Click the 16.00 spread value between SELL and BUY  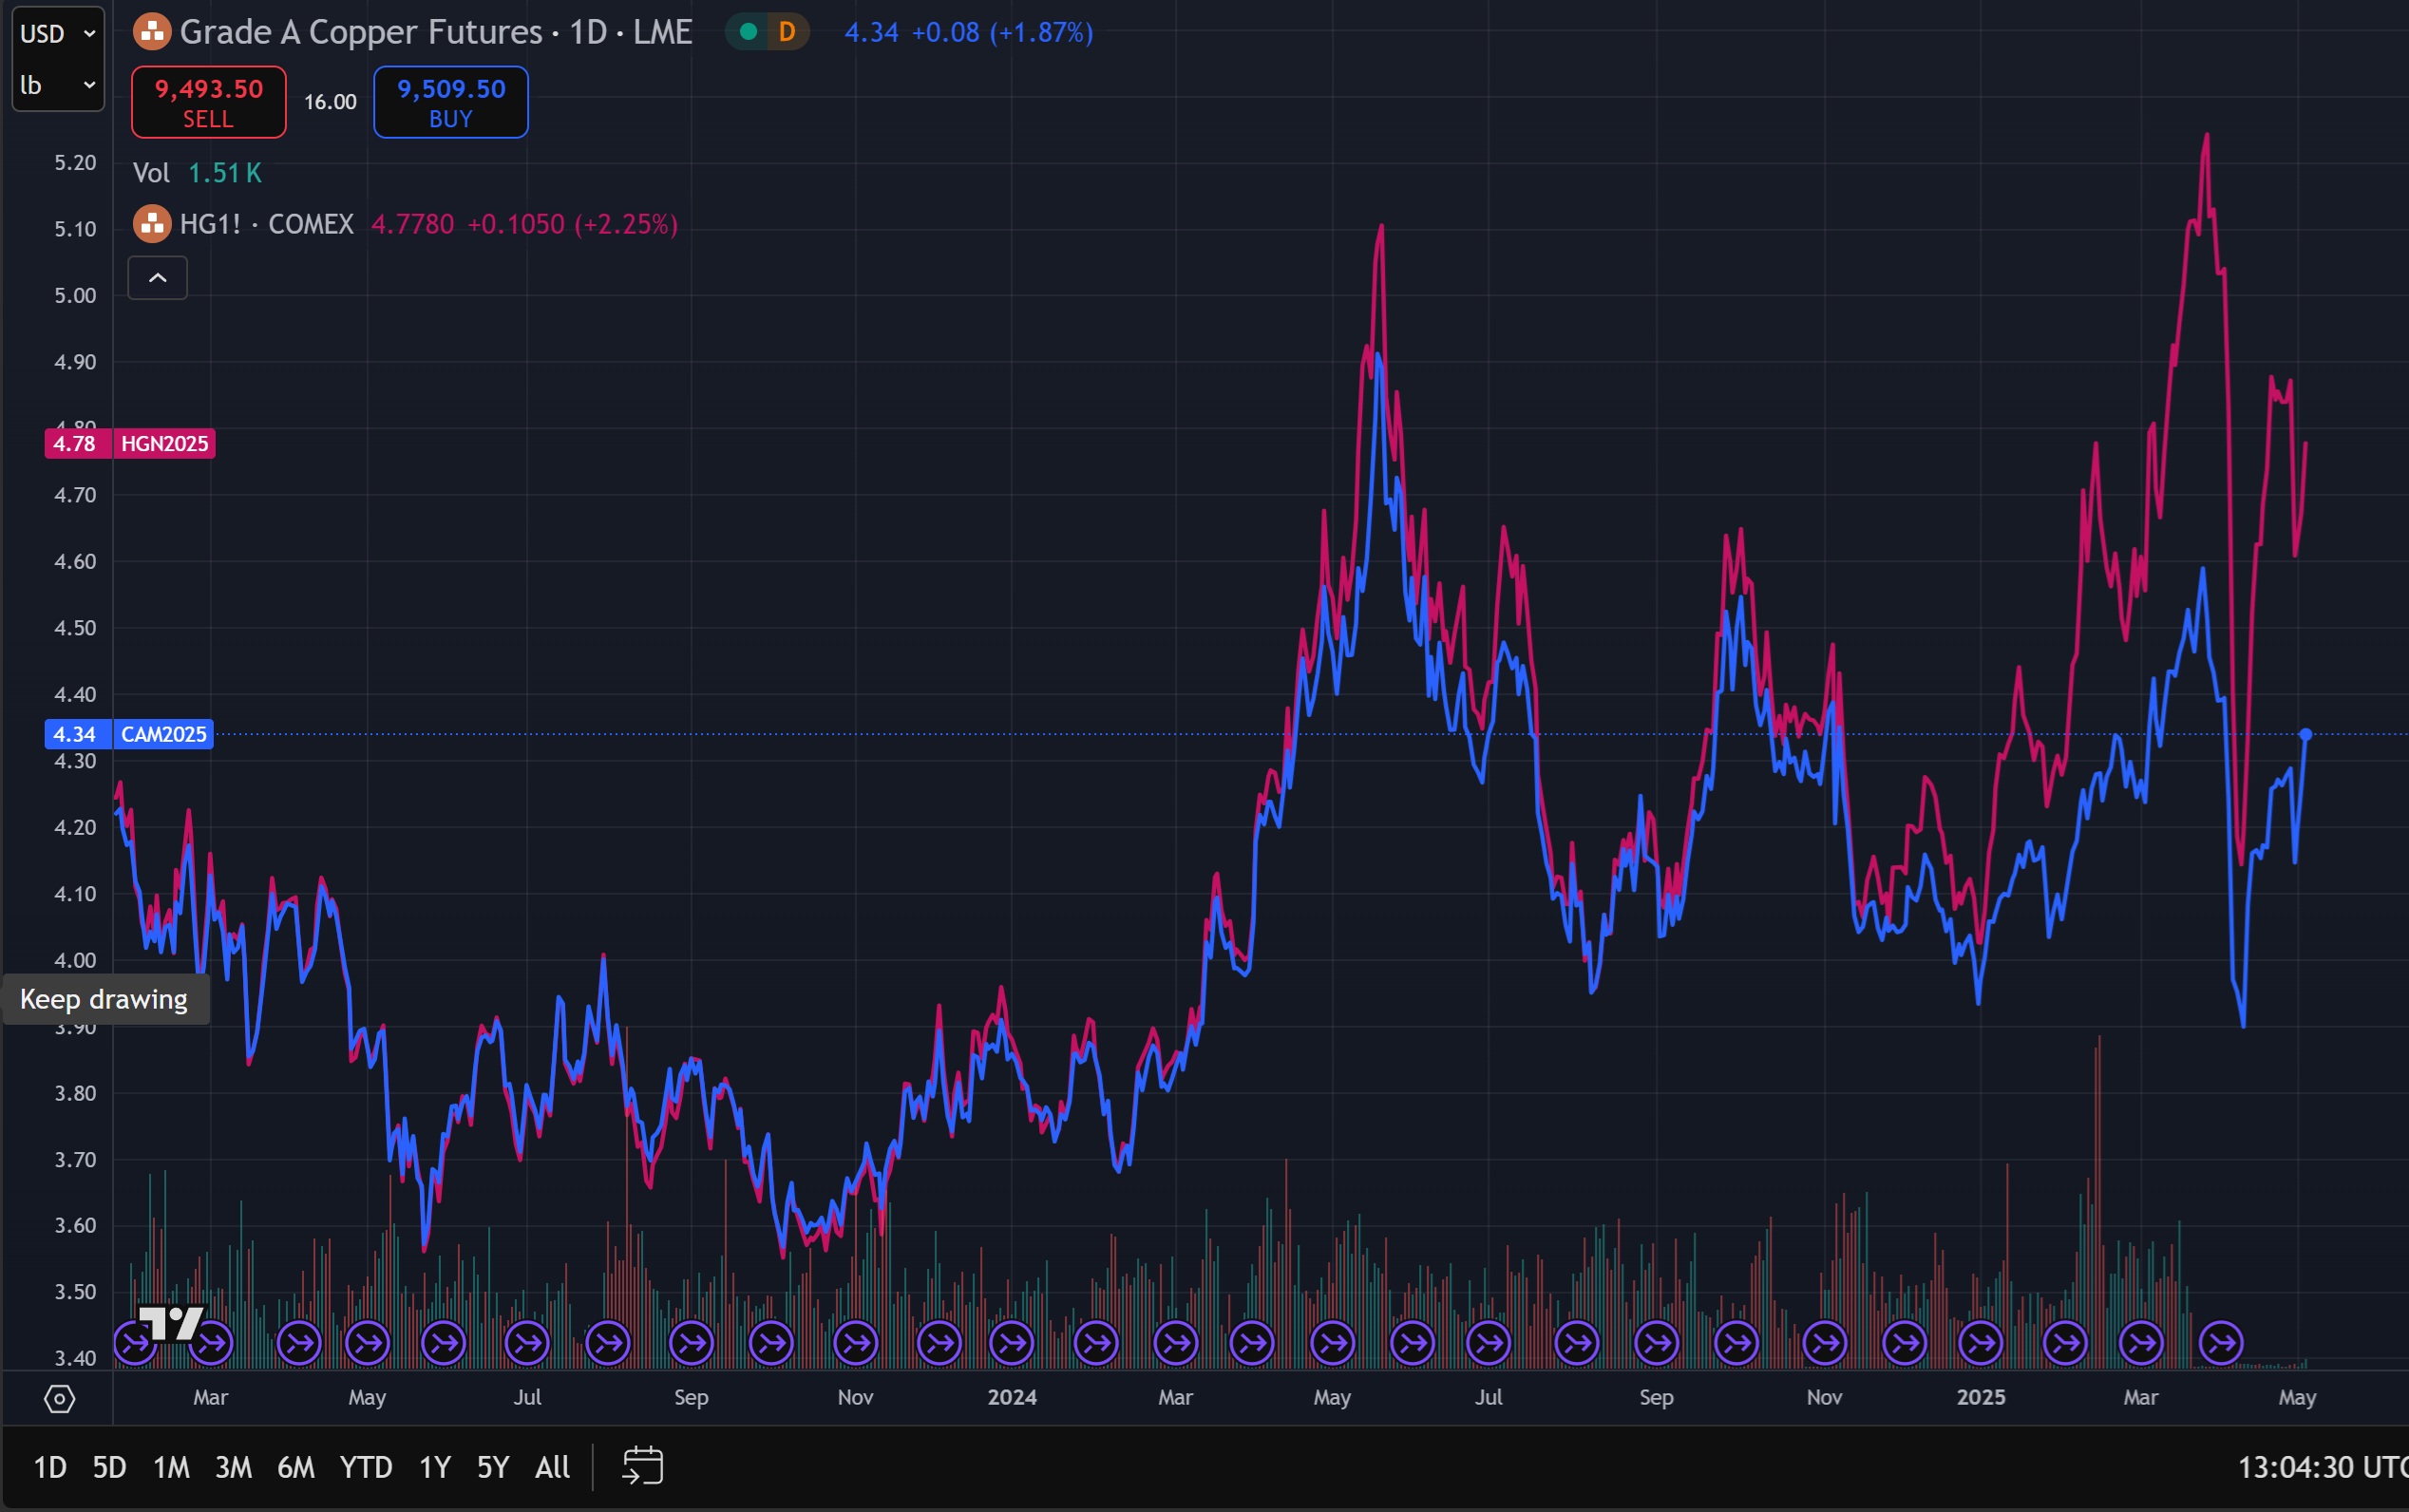tap(330, 102)
